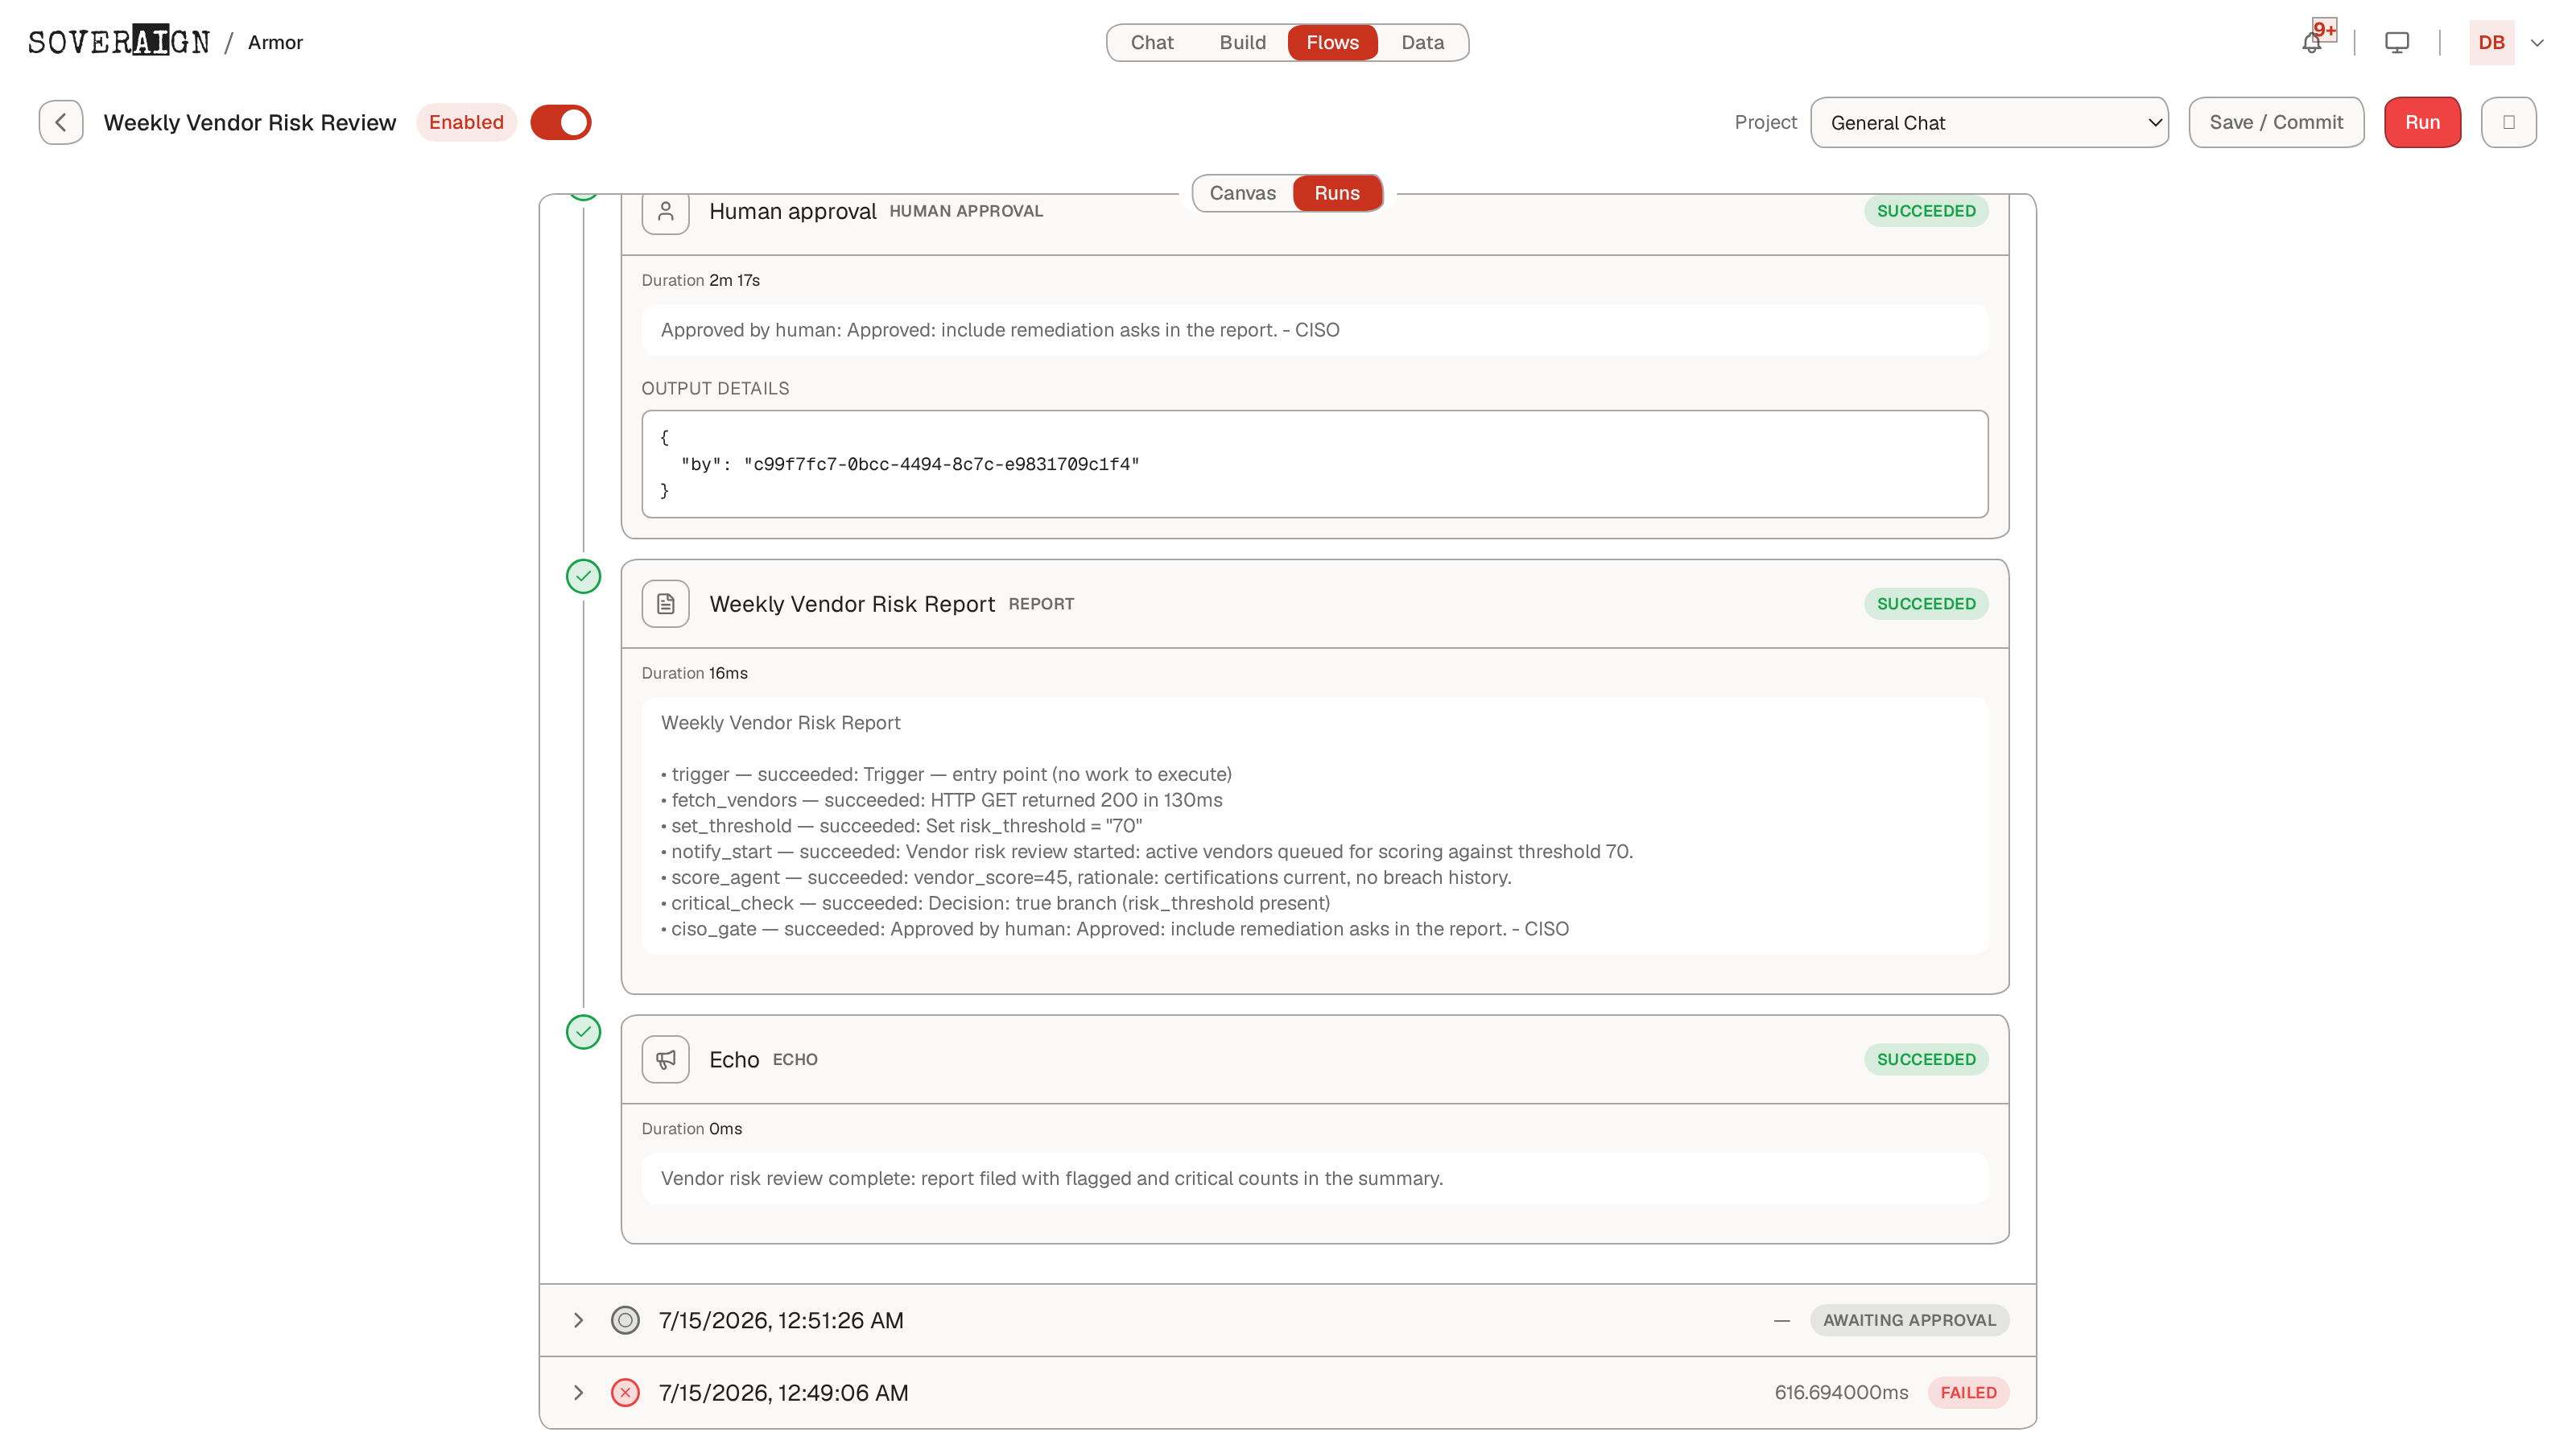Click the SOVERAIGN logo
Screen dimensions: 2576x1449
click(x=119, y=42)
